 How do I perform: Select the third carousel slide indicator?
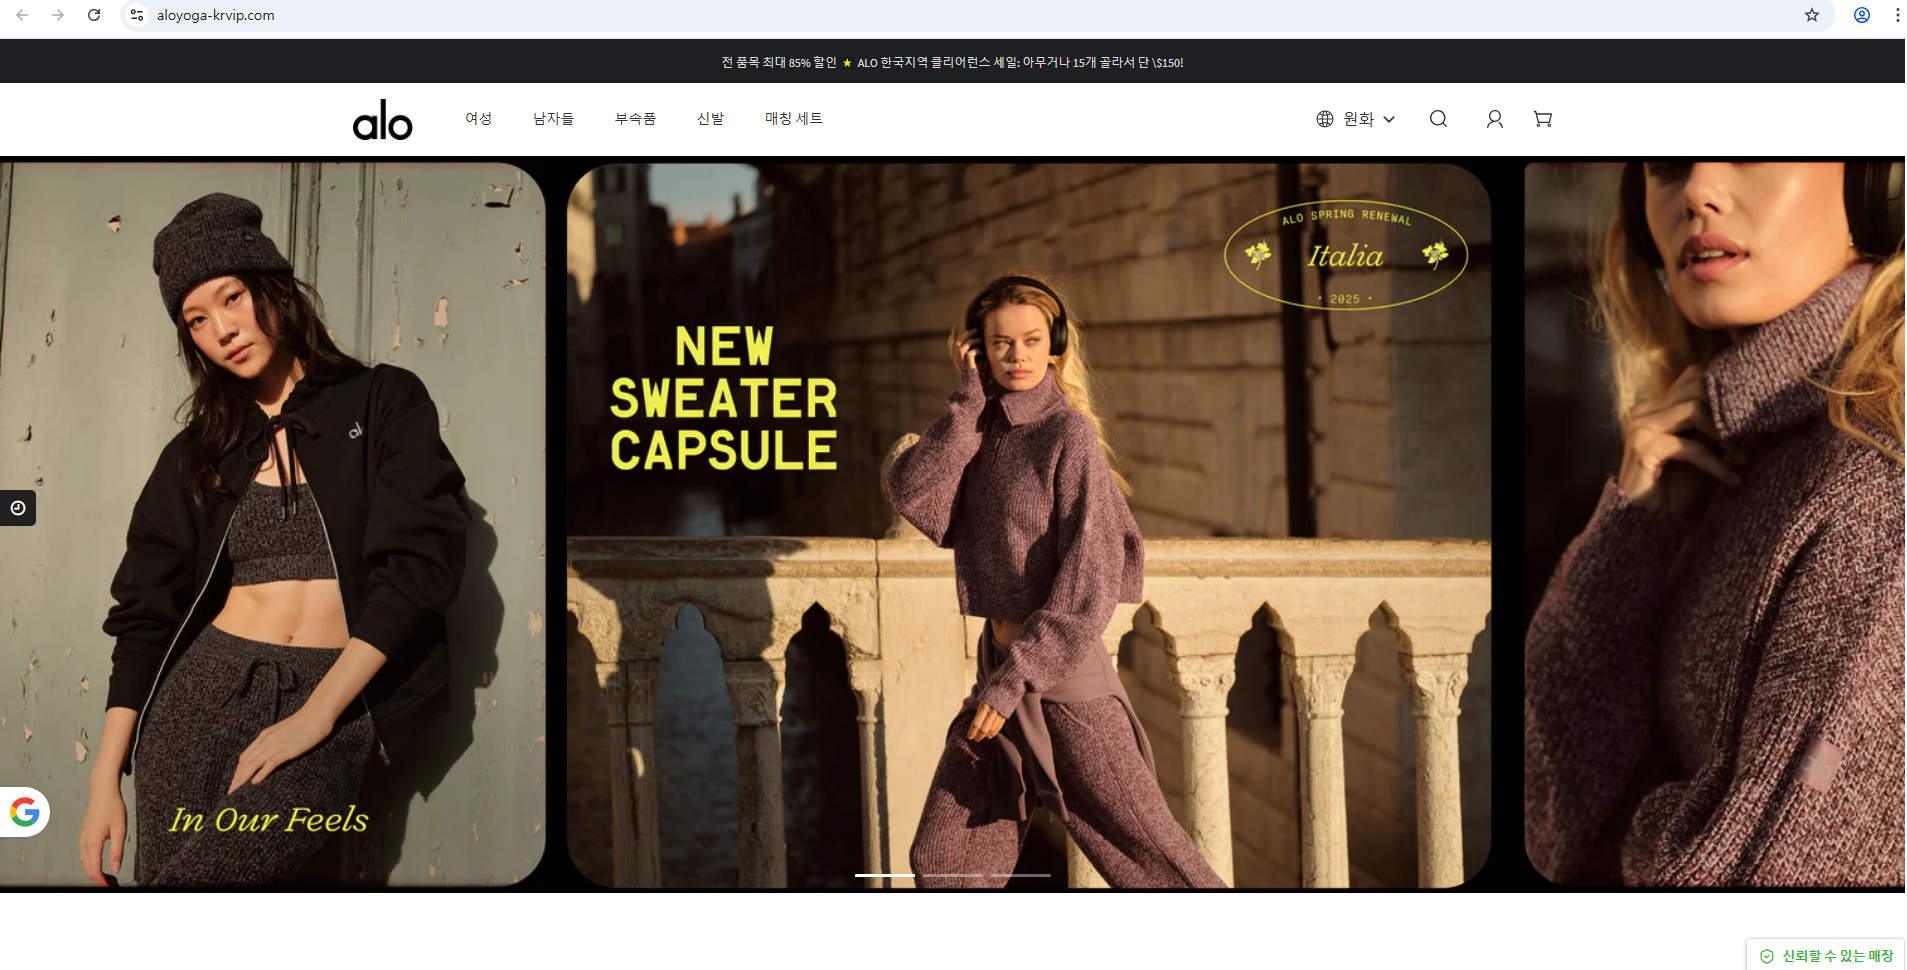click(1021, 875)
